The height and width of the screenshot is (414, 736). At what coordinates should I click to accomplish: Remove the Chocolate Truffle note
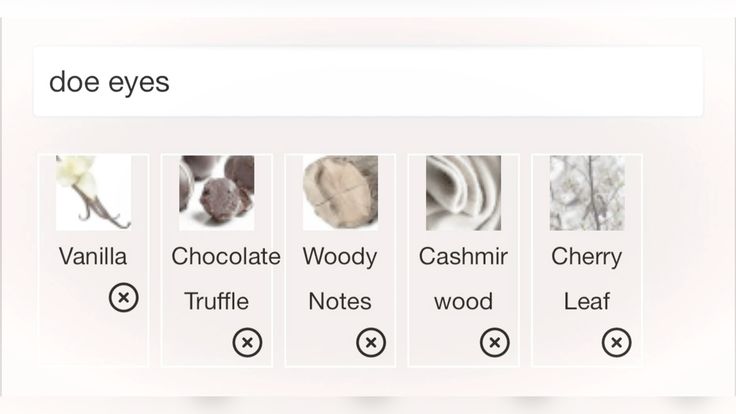click(x=247, y=343)
